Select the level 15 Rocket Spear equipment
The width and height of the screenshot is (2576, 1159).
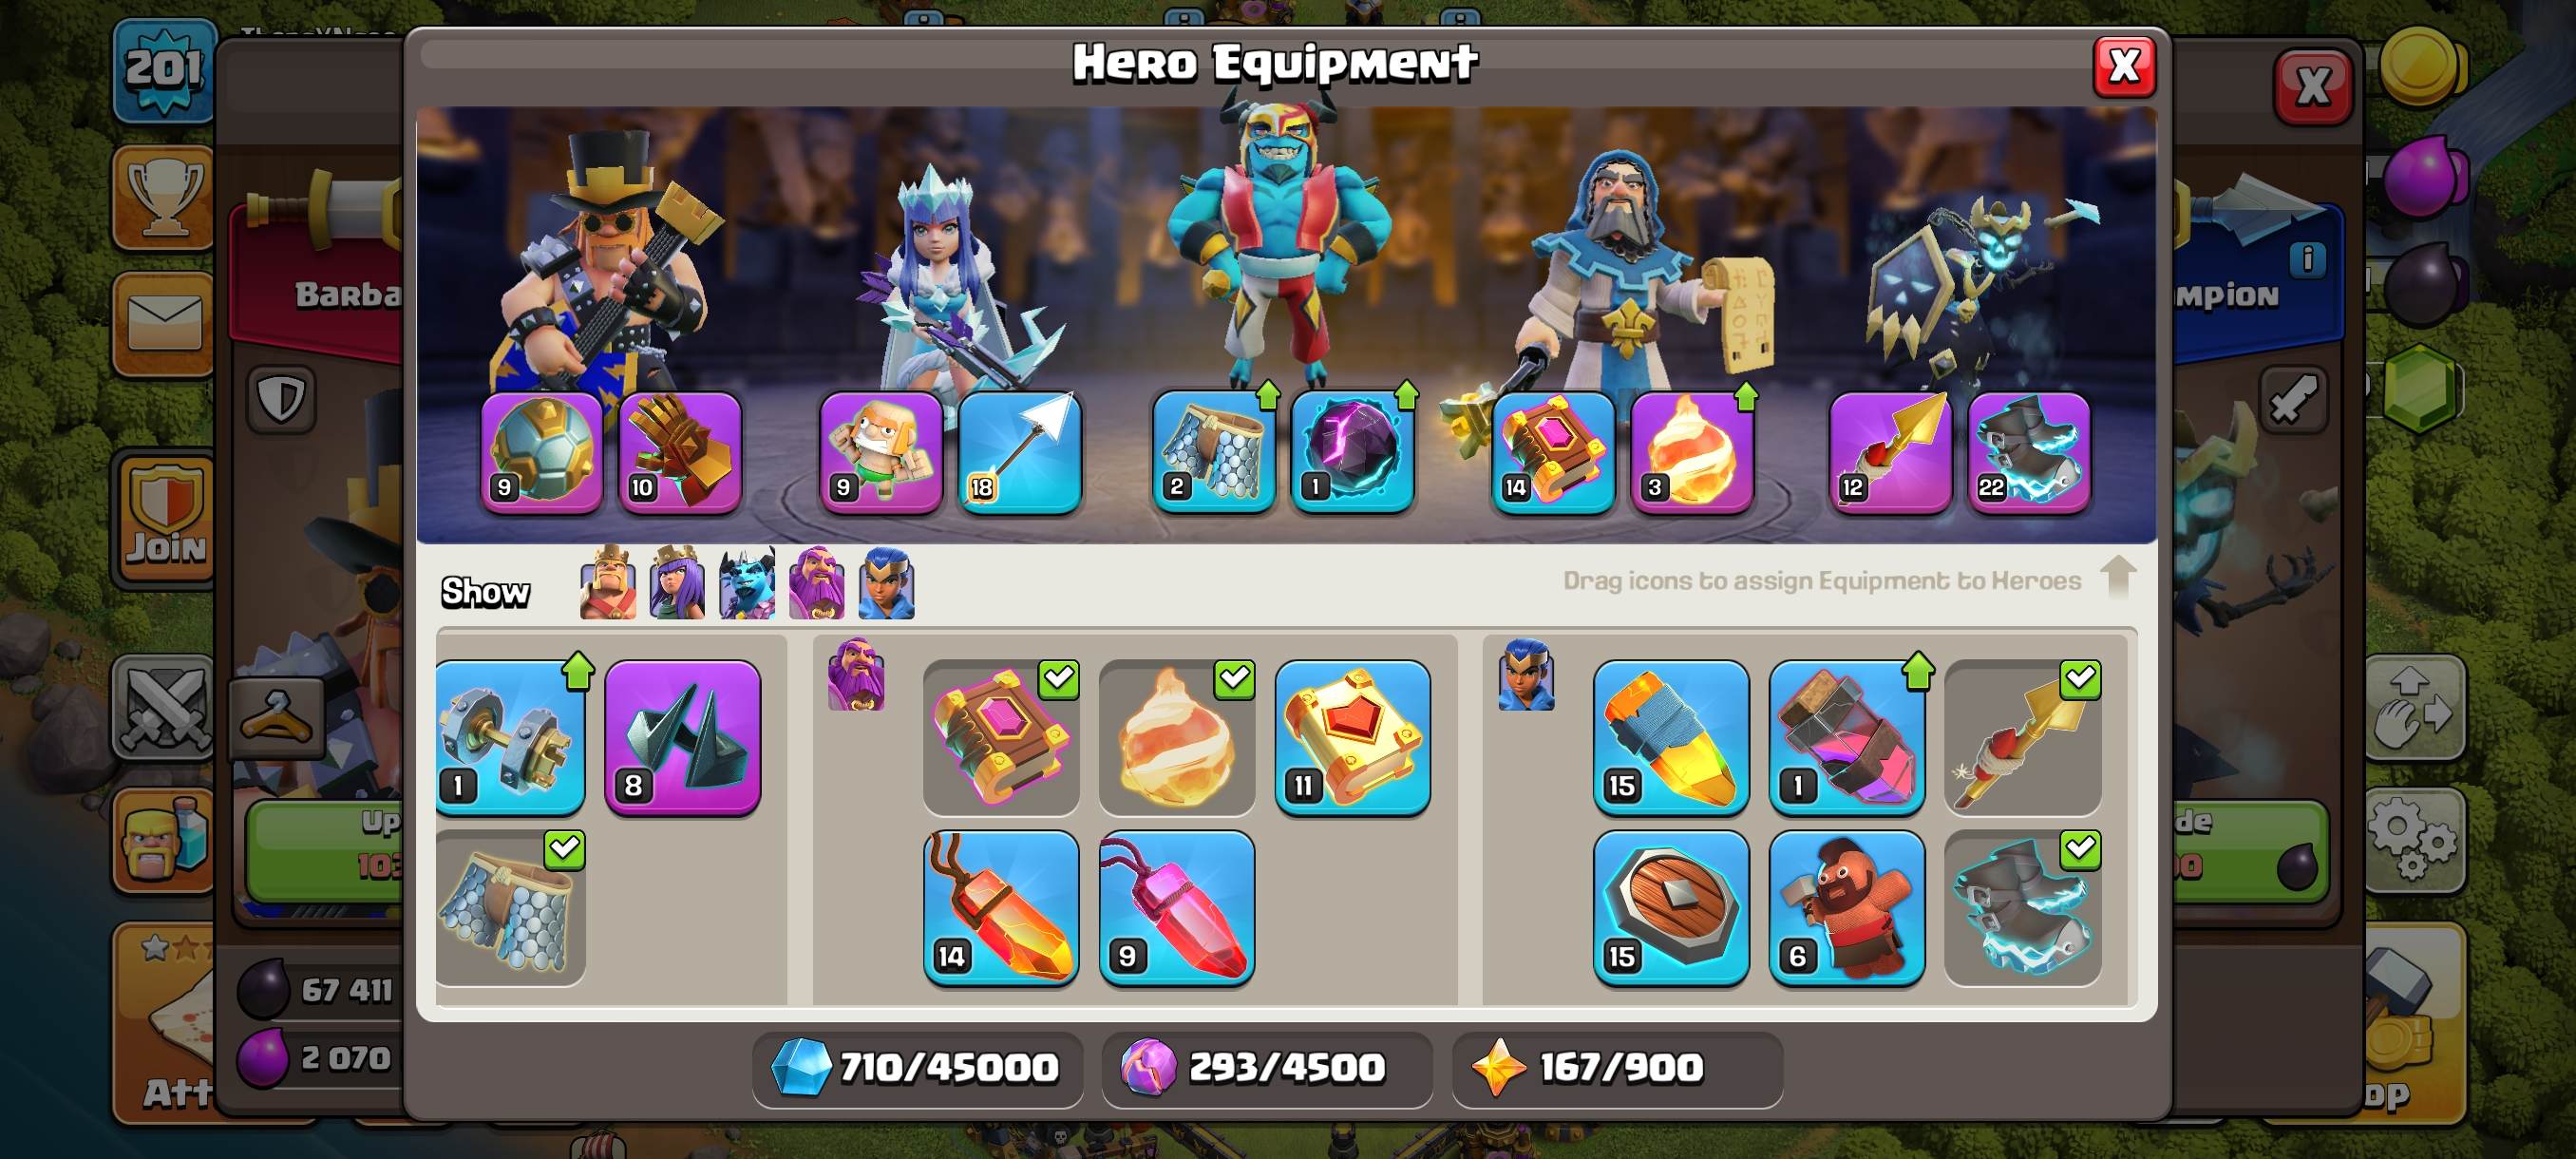coord(1670,737)
